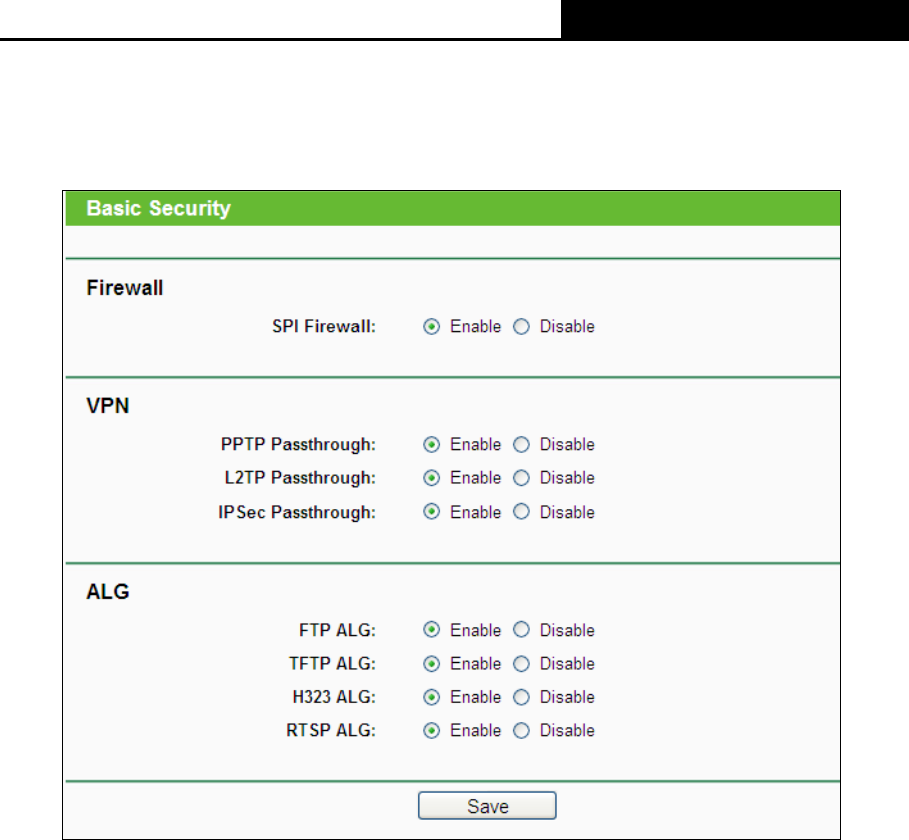Image resolution: width=909 pixels, height=840 pixels.
Task: Click the Save button
Action: pos(487,806)
